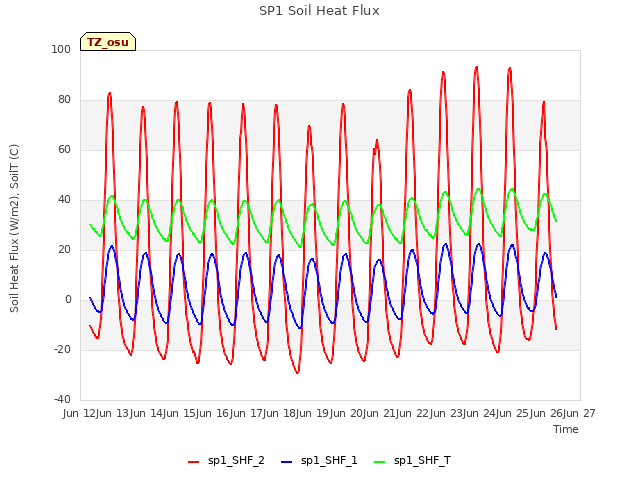
Task: Click the Jun 14 x-axis tick label
Action: [x=147, y=413]
